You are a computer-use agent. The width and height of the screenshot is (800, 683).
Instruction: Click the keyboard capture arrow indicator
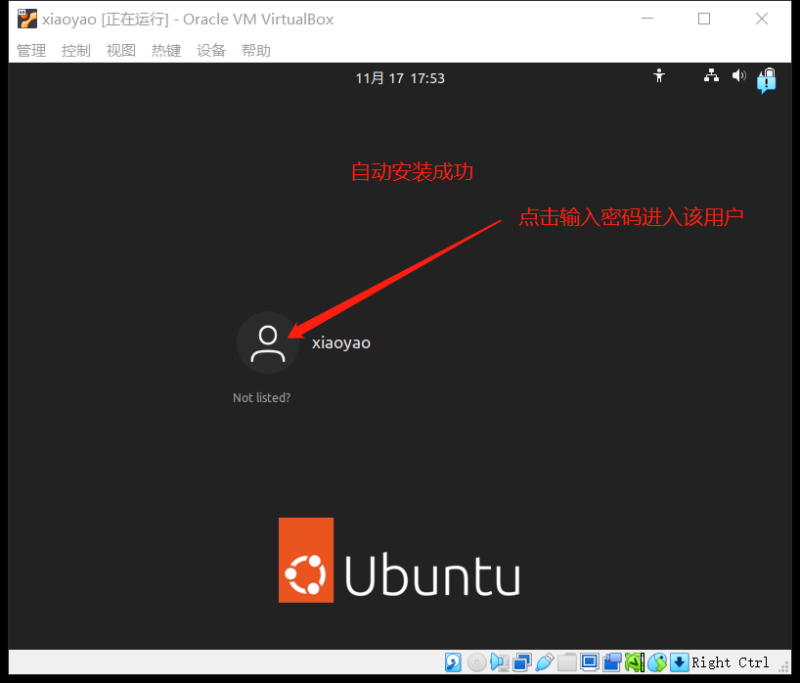tap(679, 662)
